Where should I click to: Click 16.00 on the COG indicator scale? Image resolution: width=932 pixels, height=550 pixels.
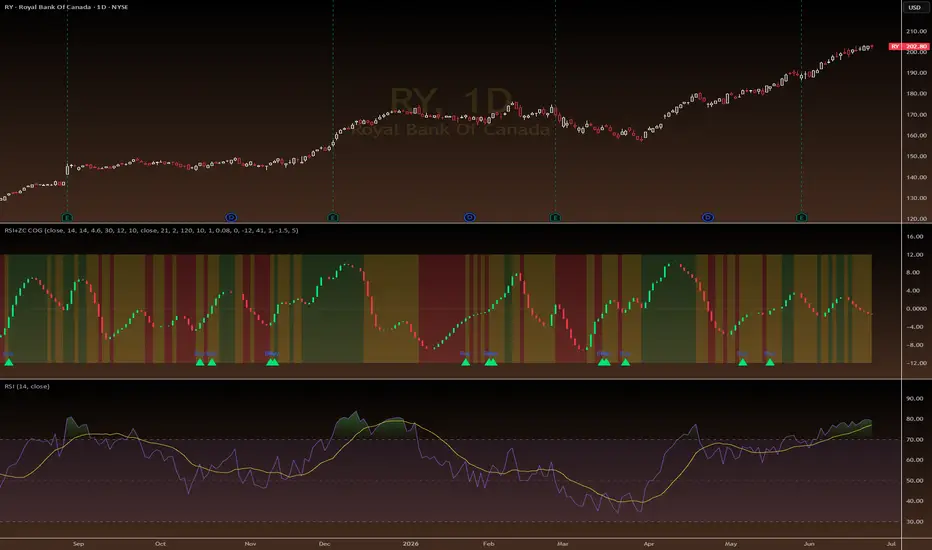tap(915, 236)
